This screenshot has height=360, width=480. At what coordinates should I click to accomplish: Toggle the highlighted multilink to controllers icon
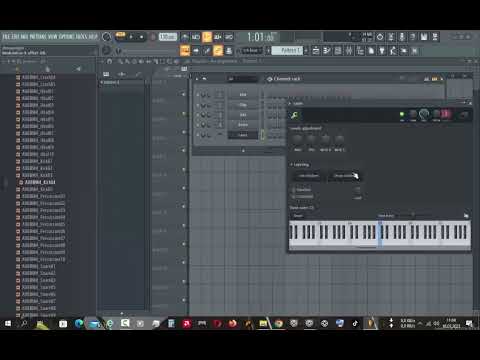click(218, 51)
